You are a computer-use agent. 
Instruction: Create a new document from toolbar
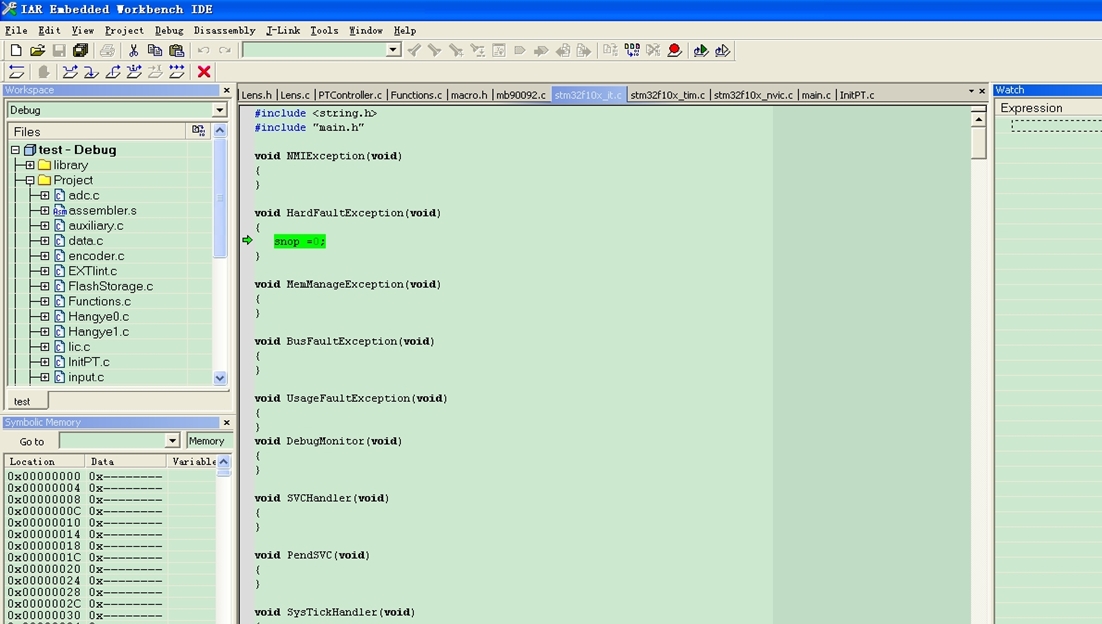coord(15,51)
